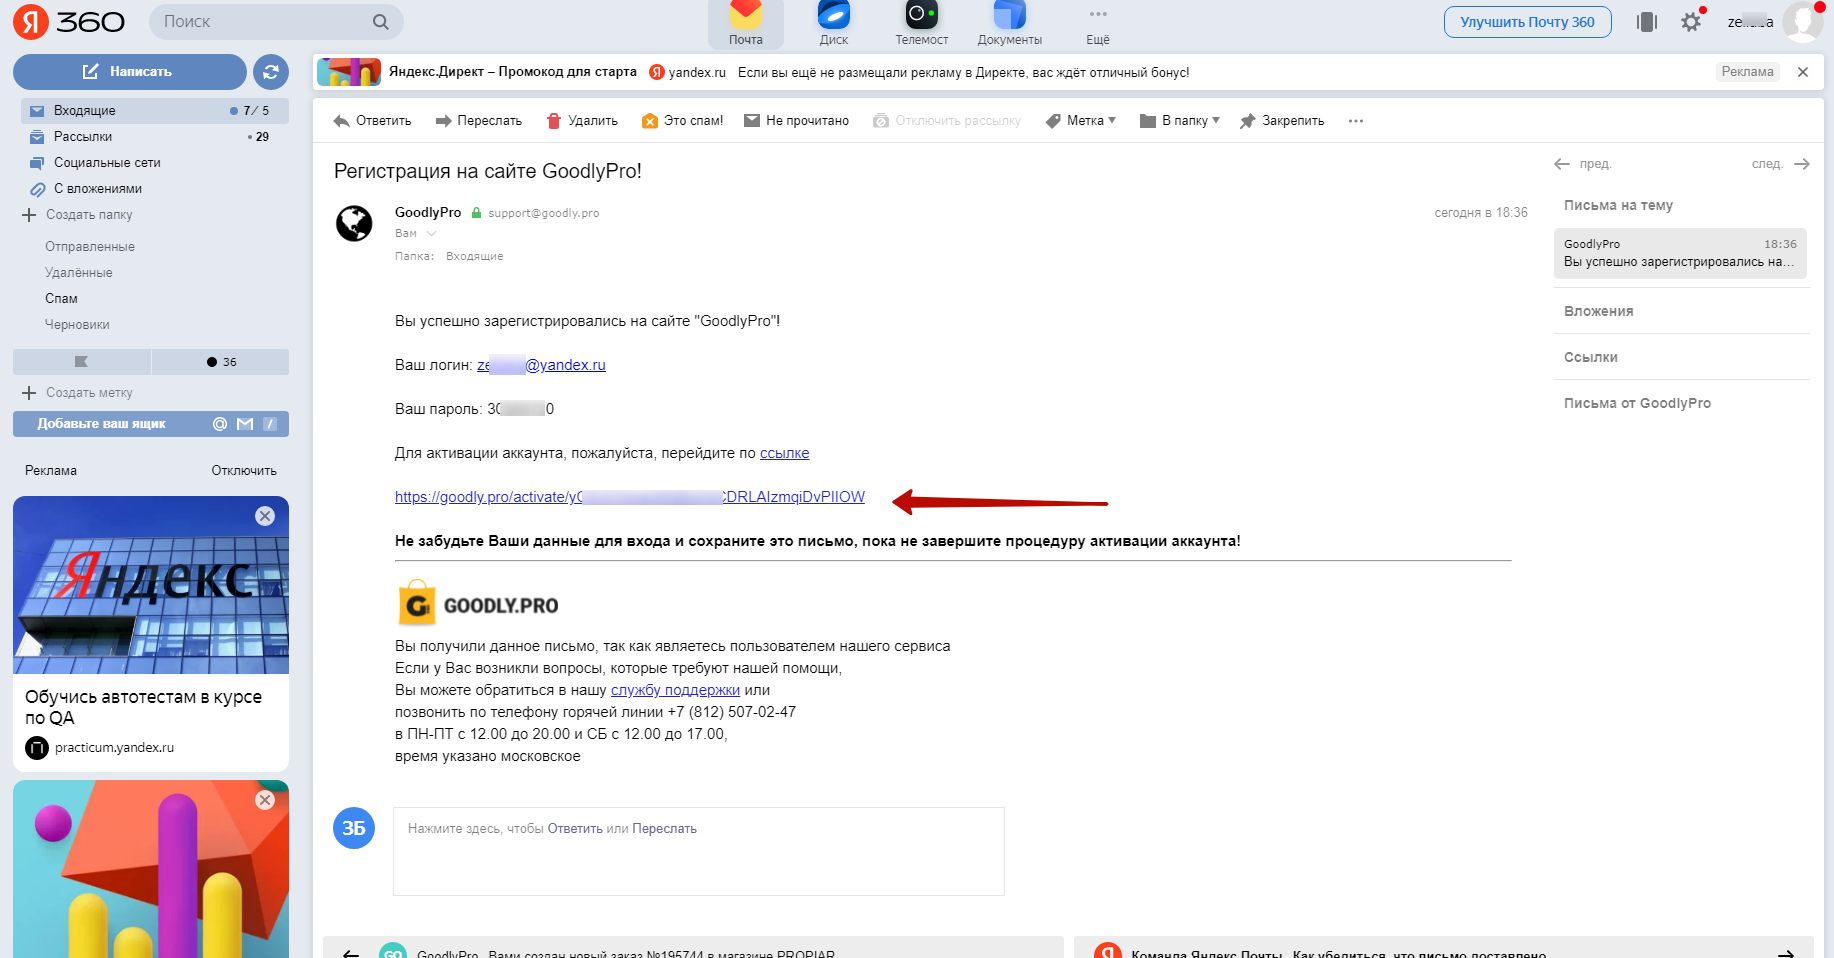Open the службу поддержки link

pyautogui.click(x=675, y=690)
